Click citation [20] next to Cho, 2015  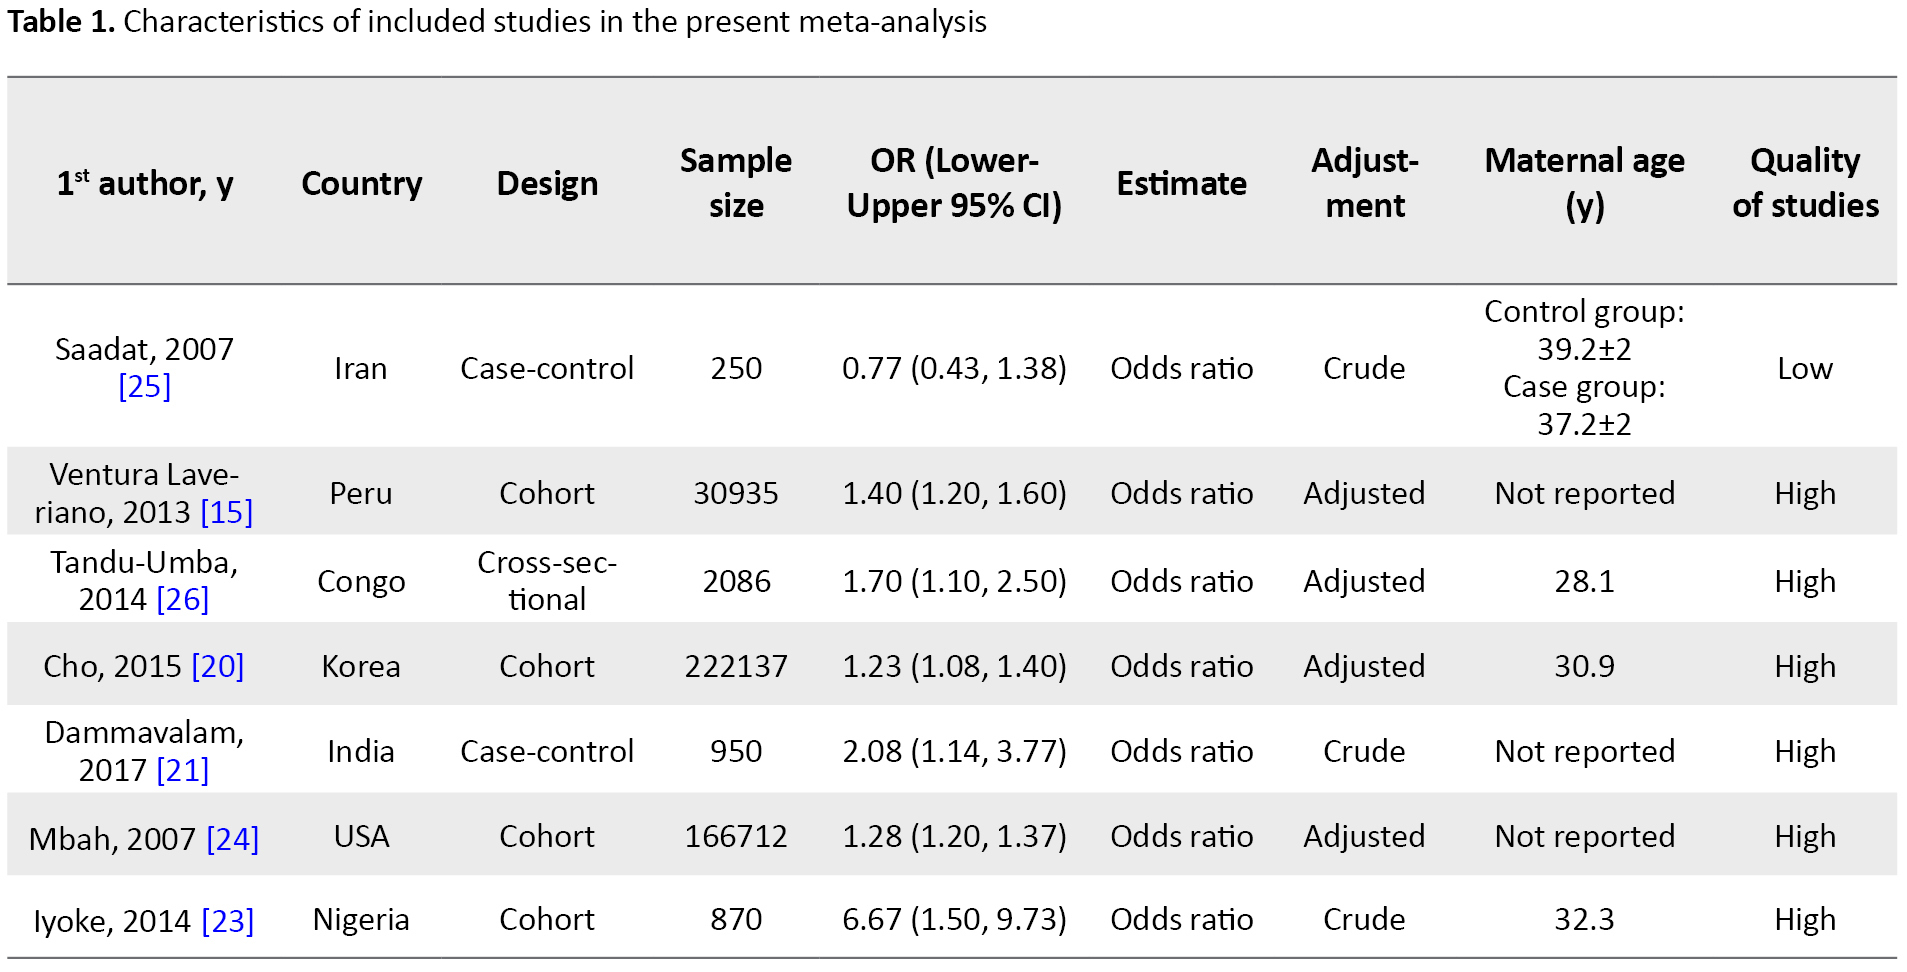pos(217,667)
